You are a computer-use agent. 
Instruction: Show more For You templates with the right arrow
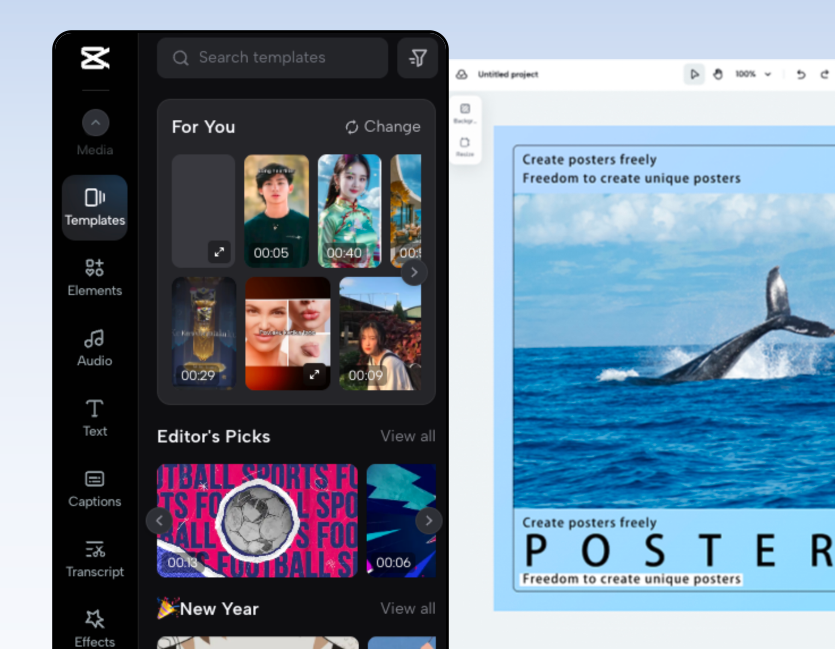(x=414, y=272)
